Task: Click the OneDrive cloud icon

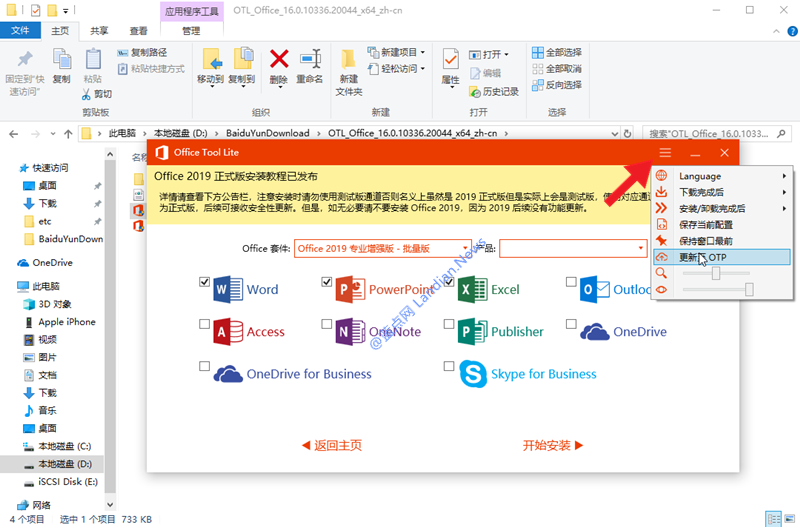Action: (595, 332)
